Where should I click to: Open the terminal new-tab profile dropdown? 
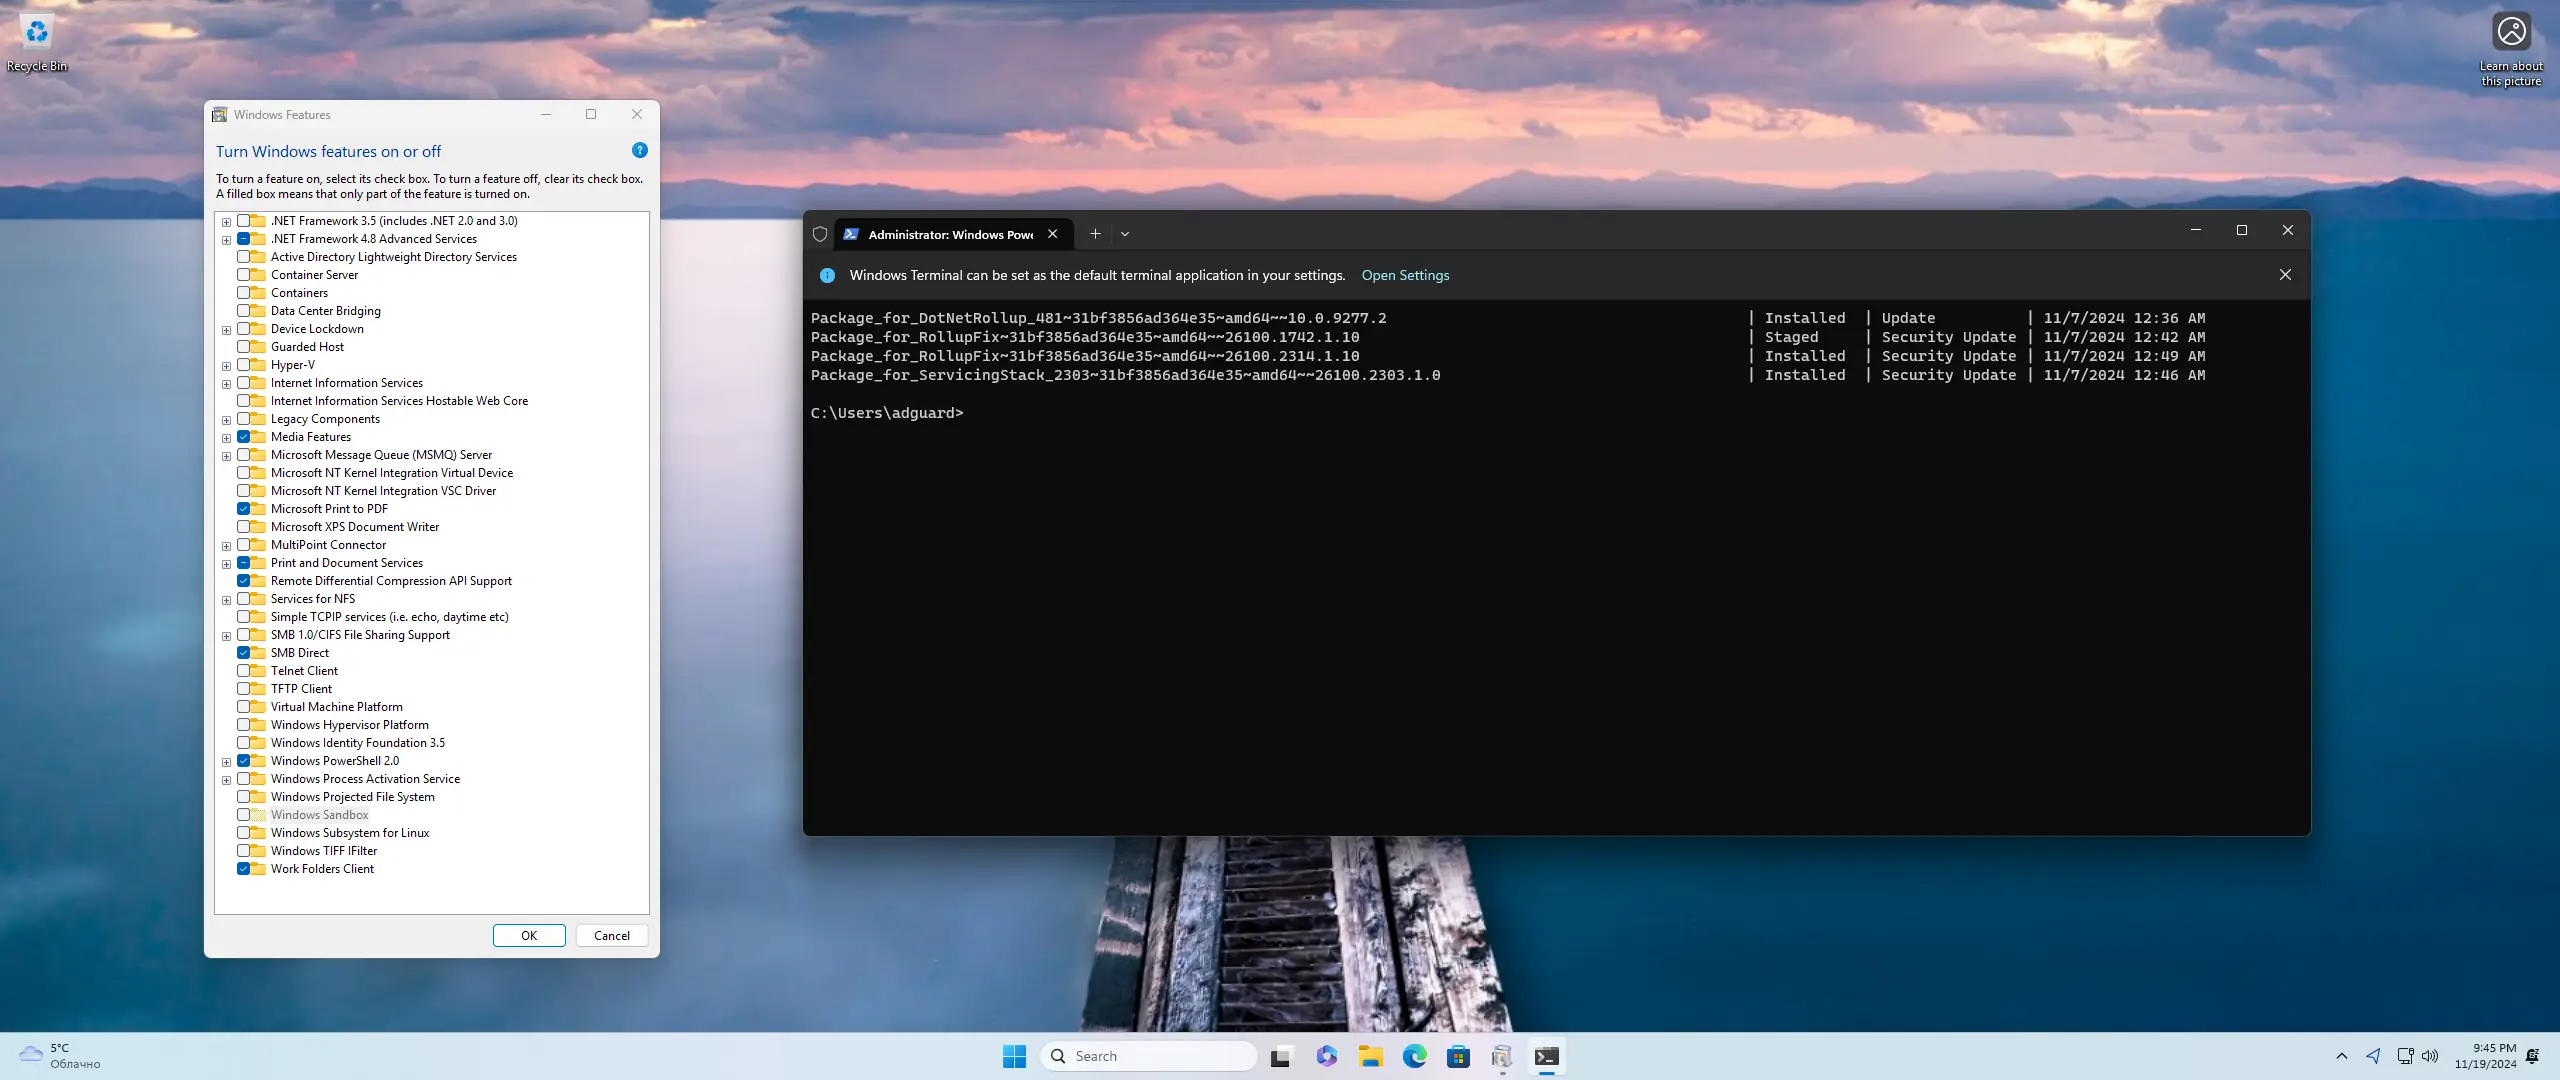tap(1125, 234)
